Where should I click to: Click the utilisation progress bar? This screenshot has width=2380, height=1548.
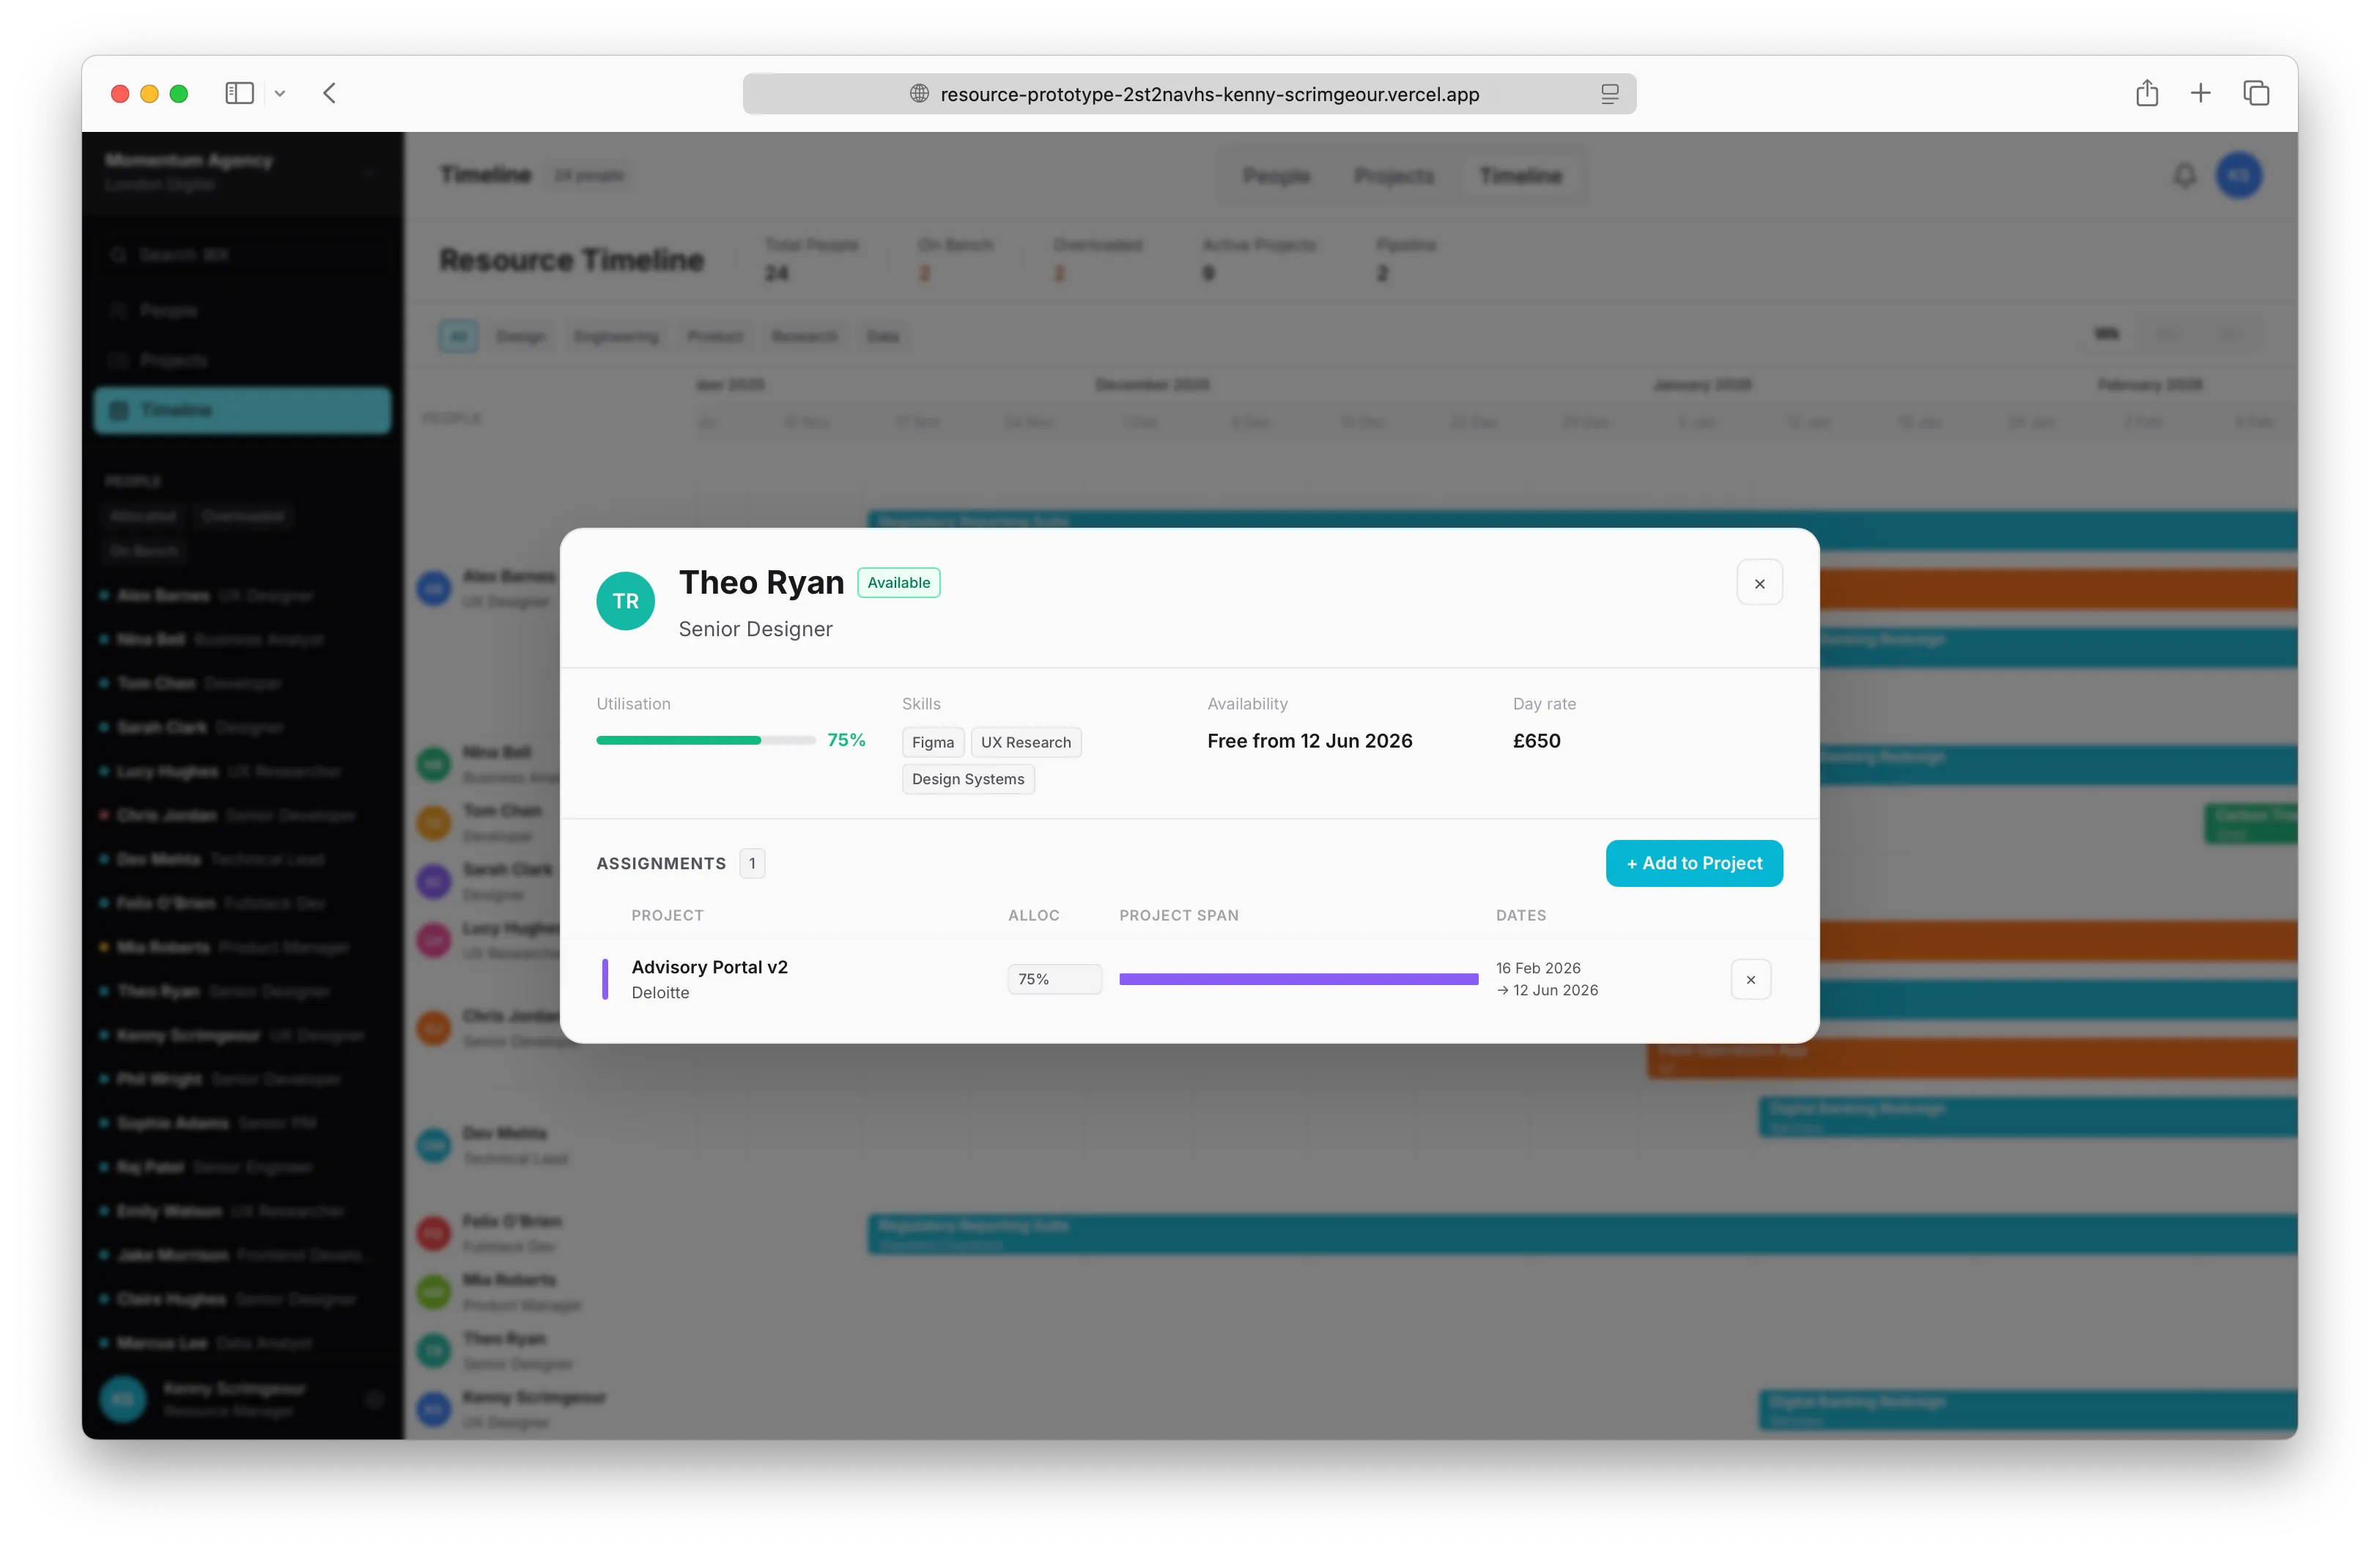(706, 740)
